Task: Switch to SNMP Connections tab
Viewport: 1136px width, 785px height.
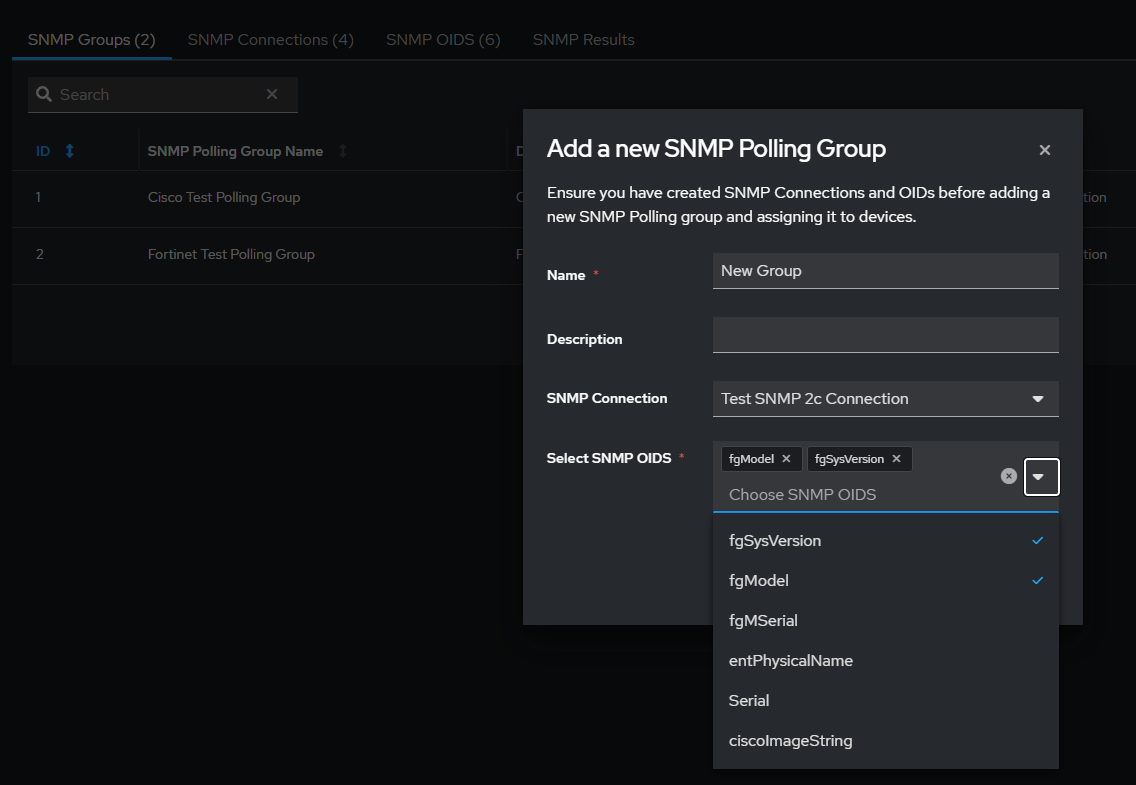Action: (x=270, y=40)
